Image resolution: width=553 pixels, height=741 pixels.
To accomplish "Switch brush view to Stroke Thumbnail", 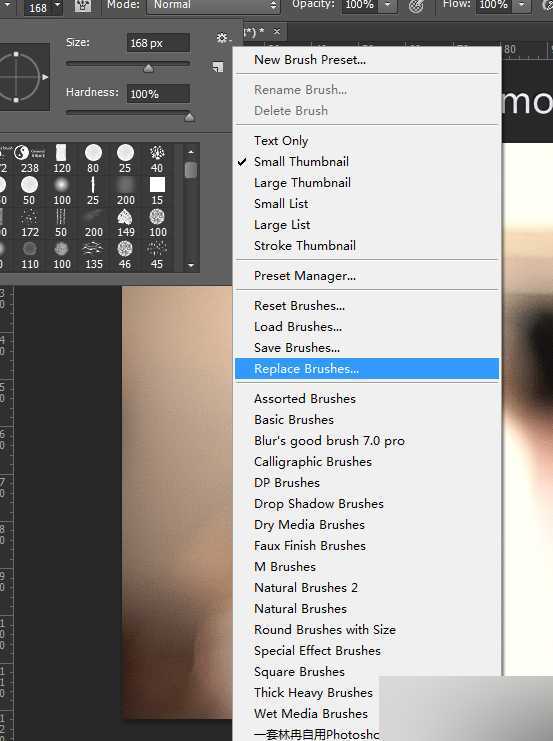I will point(305,246).
